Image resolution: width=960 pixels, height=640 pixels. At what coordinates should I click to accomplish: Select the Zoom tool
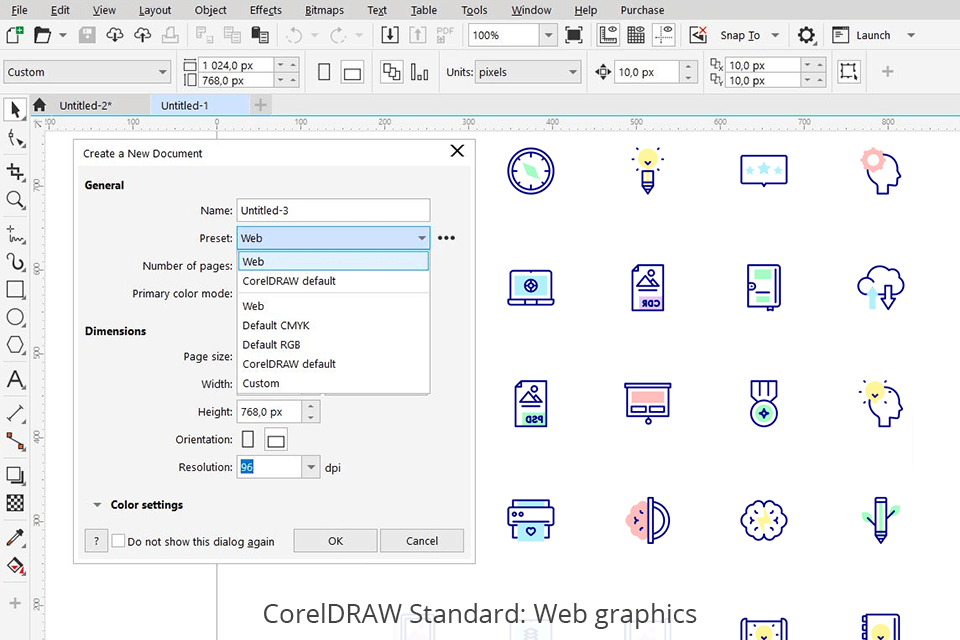coord(15,200)
